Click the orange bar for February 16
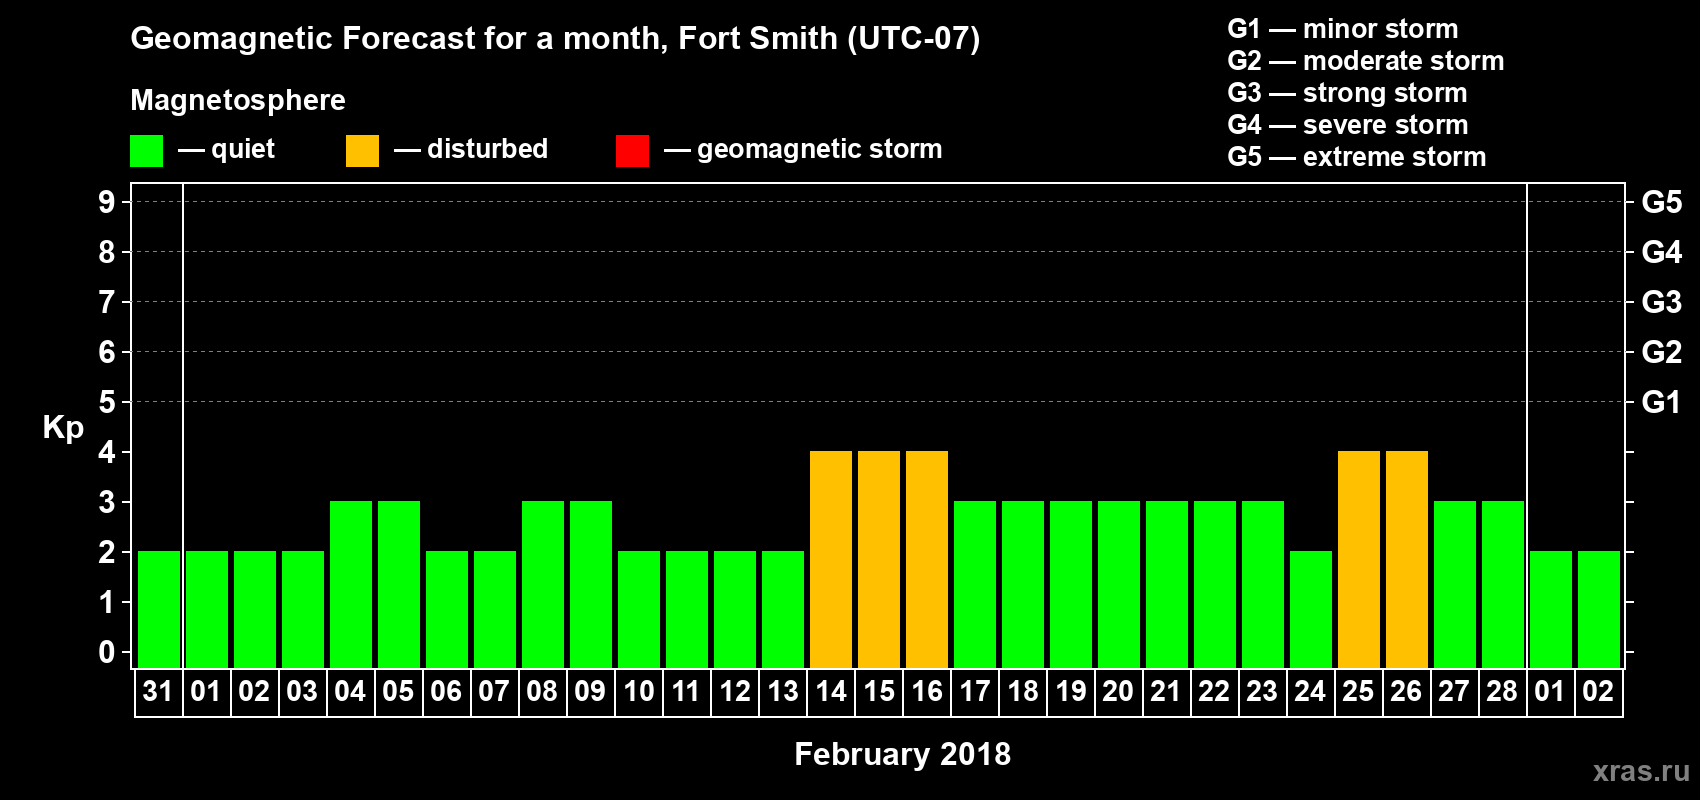 927,560
